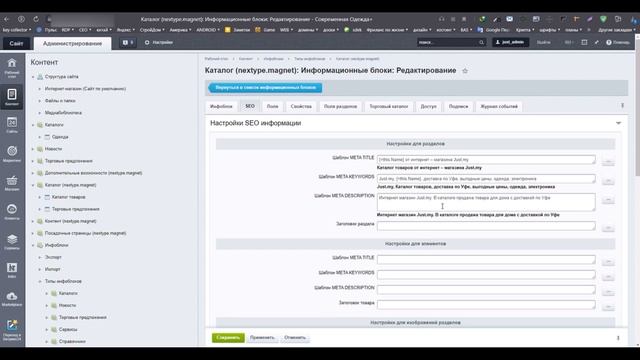Image resolution: width=640 pixels, height=360 pixels.
Task: Open template menu for section META TITLE
Action: (x=608, y=162)
